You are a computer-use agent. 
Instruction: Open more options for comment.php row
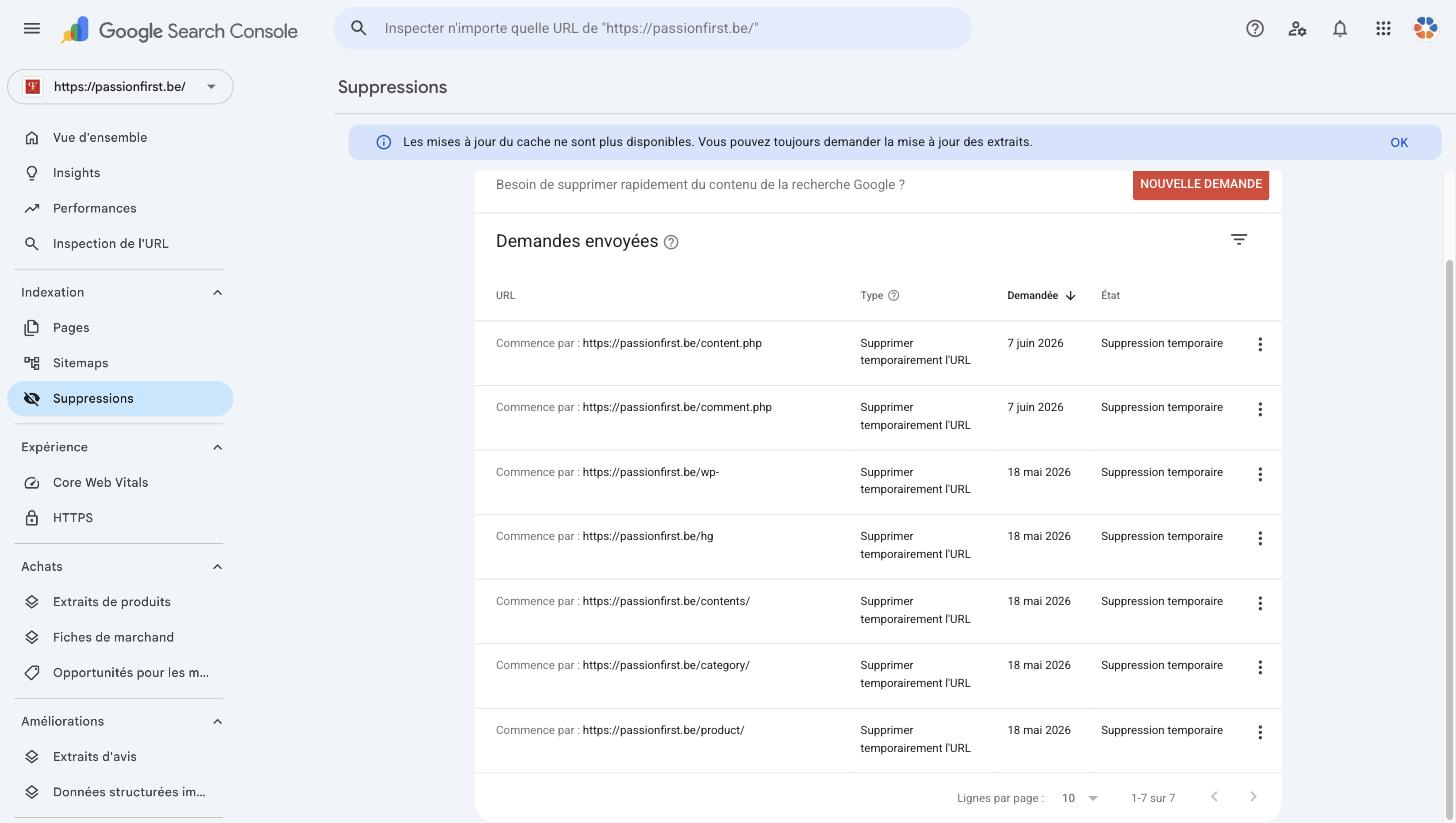pos(1260,409)
